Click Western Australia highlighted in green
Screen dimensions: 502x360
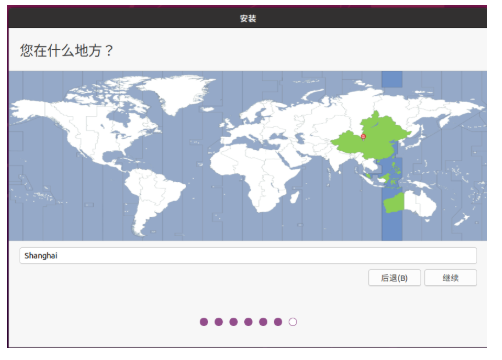394,203
